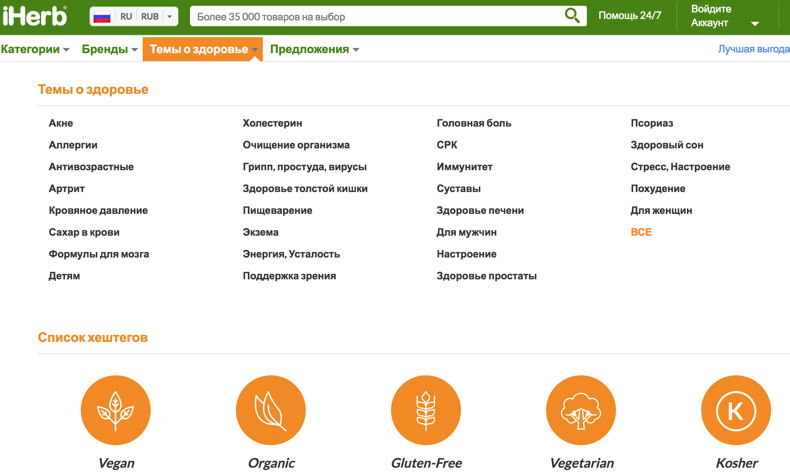Viewport: 790px width, 475px height.
Task: Select the Kosher K icon
Action: pos(736,410)
